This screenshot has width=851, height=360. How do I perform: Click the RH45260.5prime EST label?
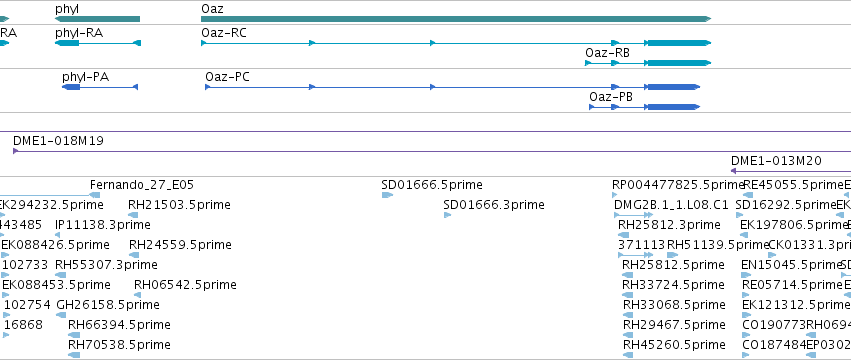pos(674,345)
